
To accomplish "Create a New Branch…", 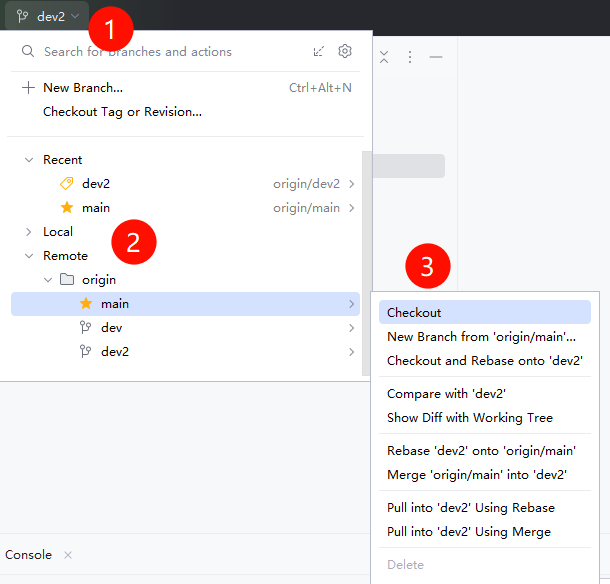I will 185,88.
